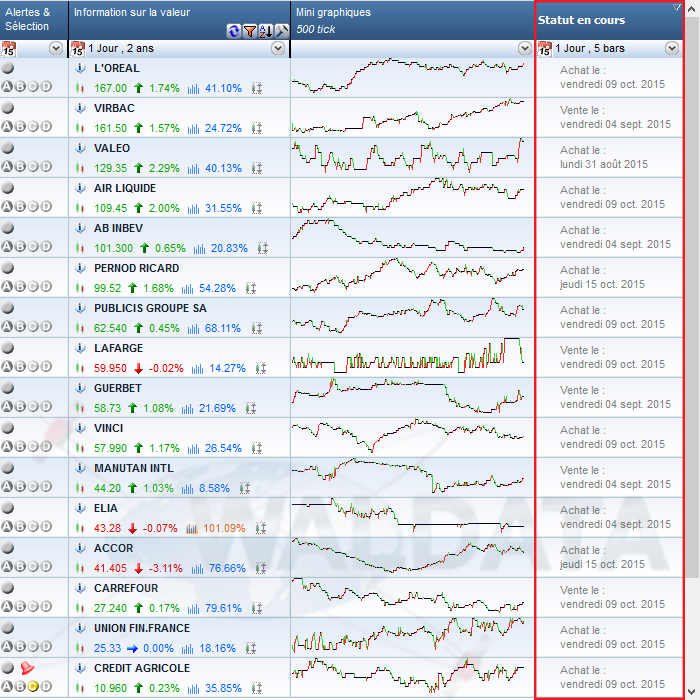The height and width of the screenshot is (700, 700).
Task: Click price range icon in GUERBET row
Action: pyautogui.click(x=251, y=408)
